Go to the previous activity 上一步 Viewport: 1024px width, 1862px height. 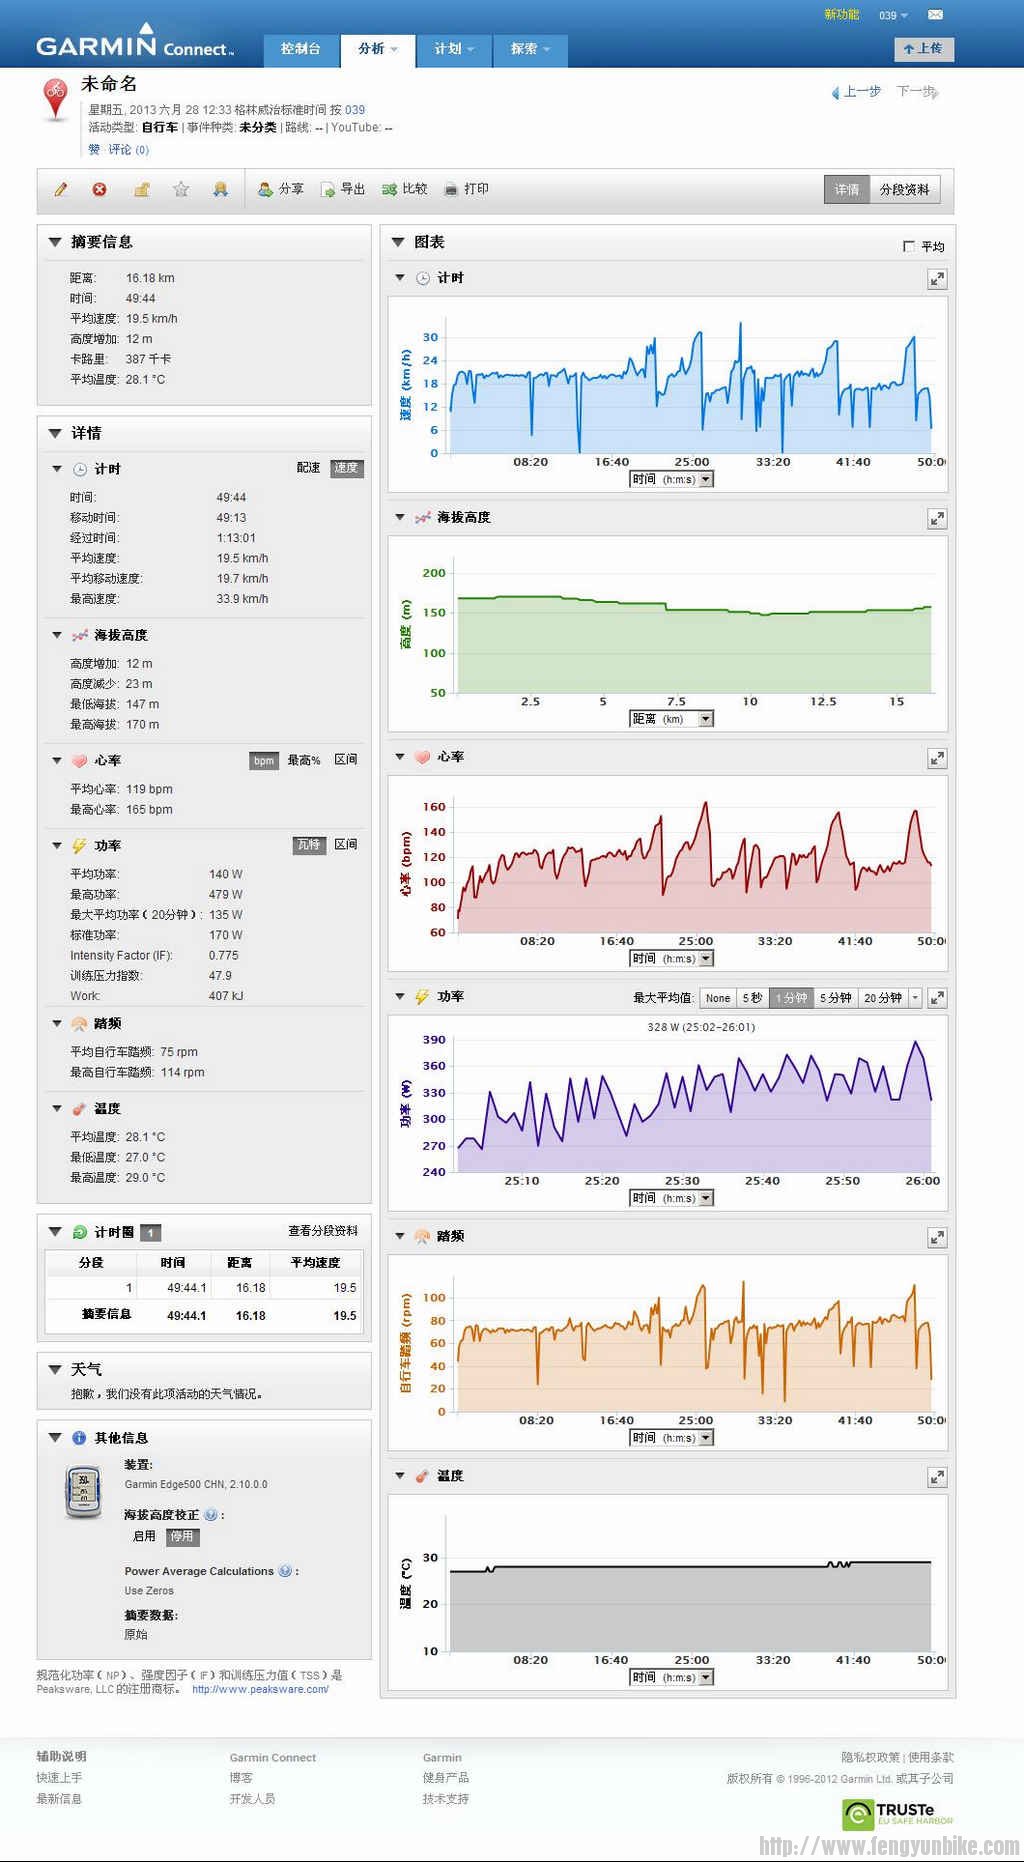pos(856,92)
